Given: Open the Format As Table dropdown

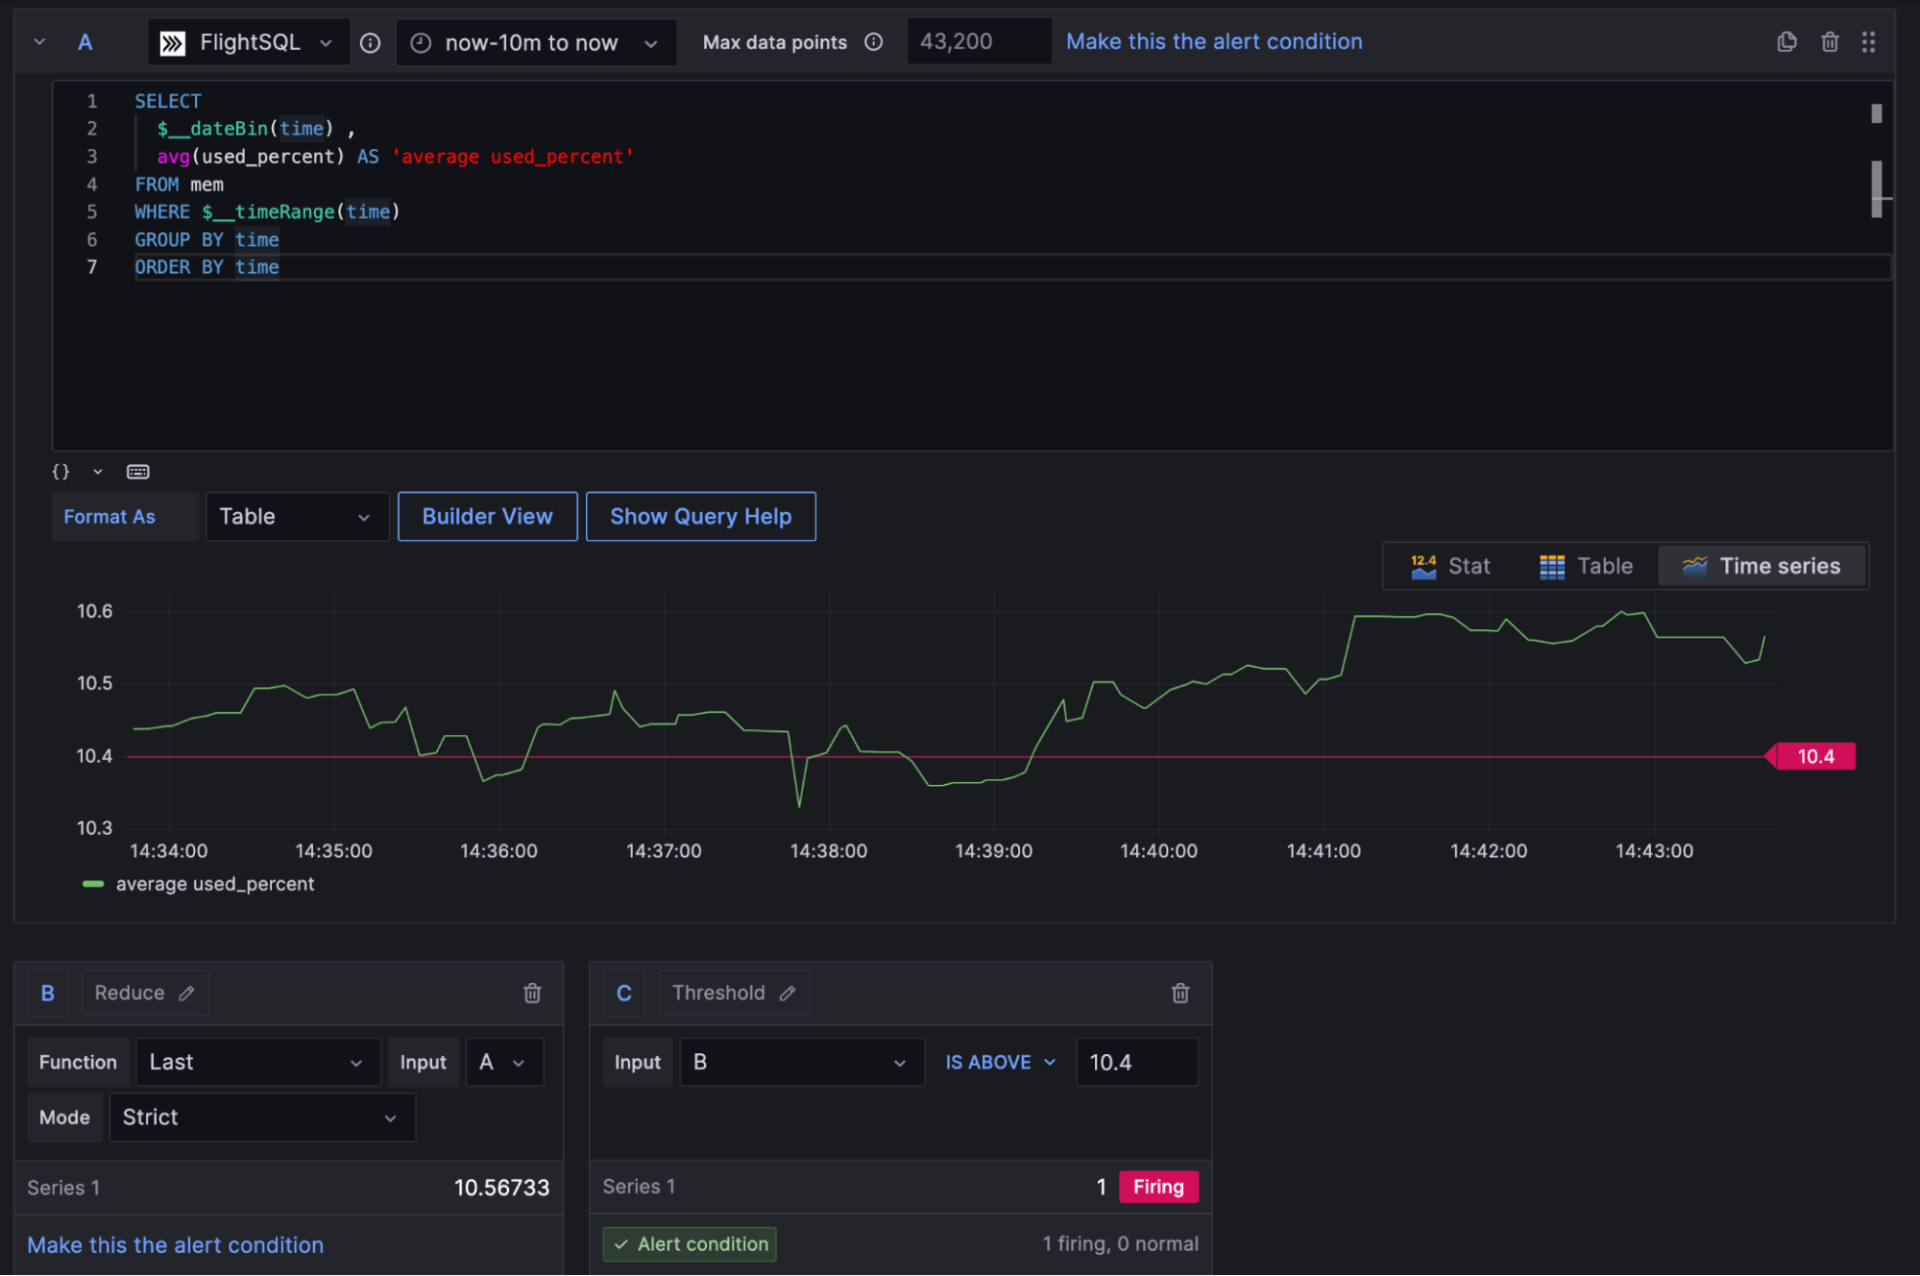Looking at the screenshot, I should pos(296,517).
